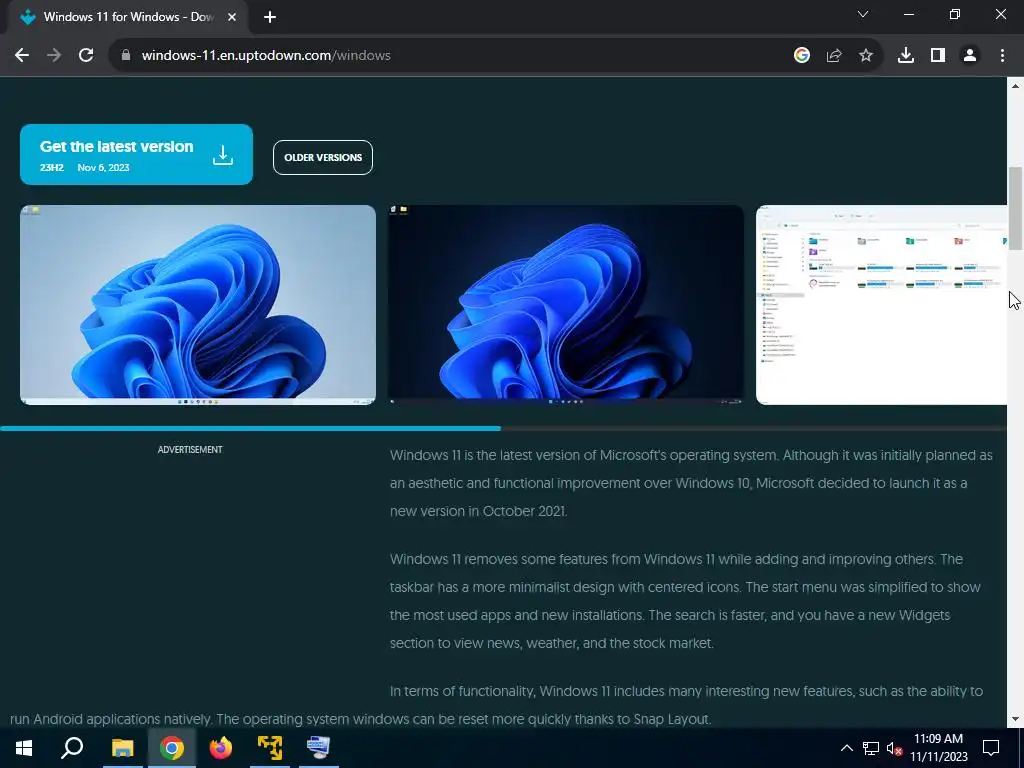Bookmark this page with the star
The width and height of the screenshot is (1024, 768).
pos(866,56)
